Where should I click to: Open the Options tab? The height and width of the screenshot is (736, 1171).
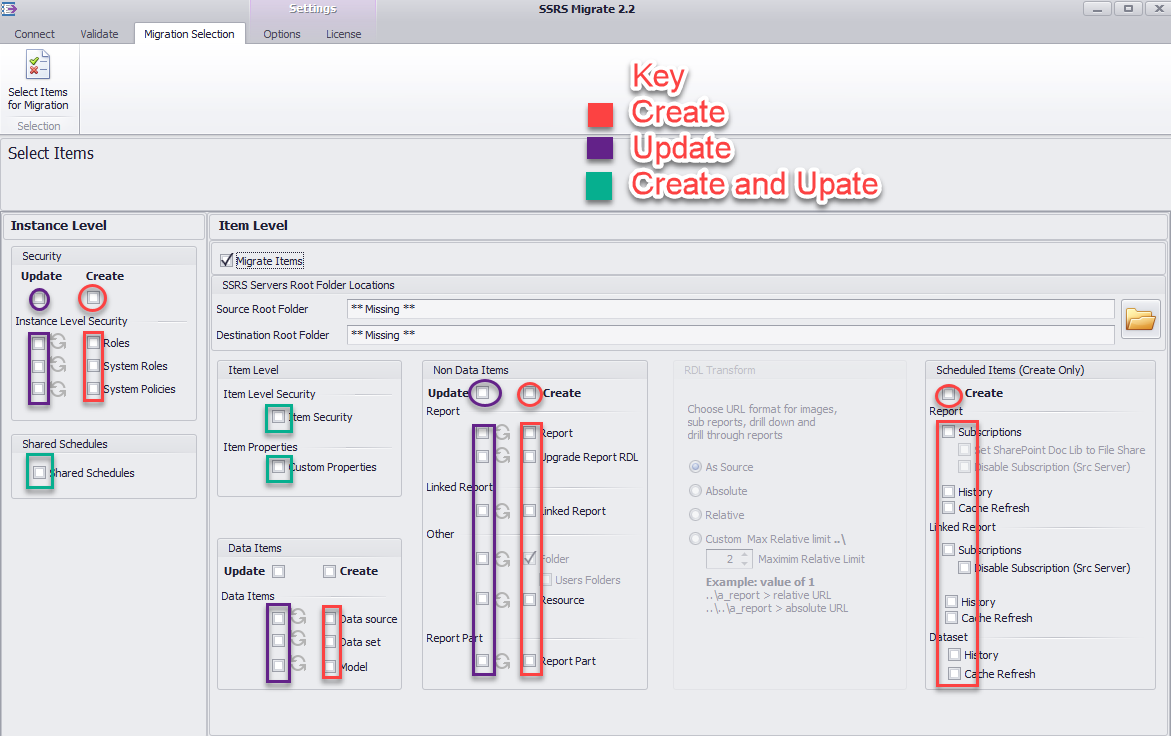click(282, 34)
